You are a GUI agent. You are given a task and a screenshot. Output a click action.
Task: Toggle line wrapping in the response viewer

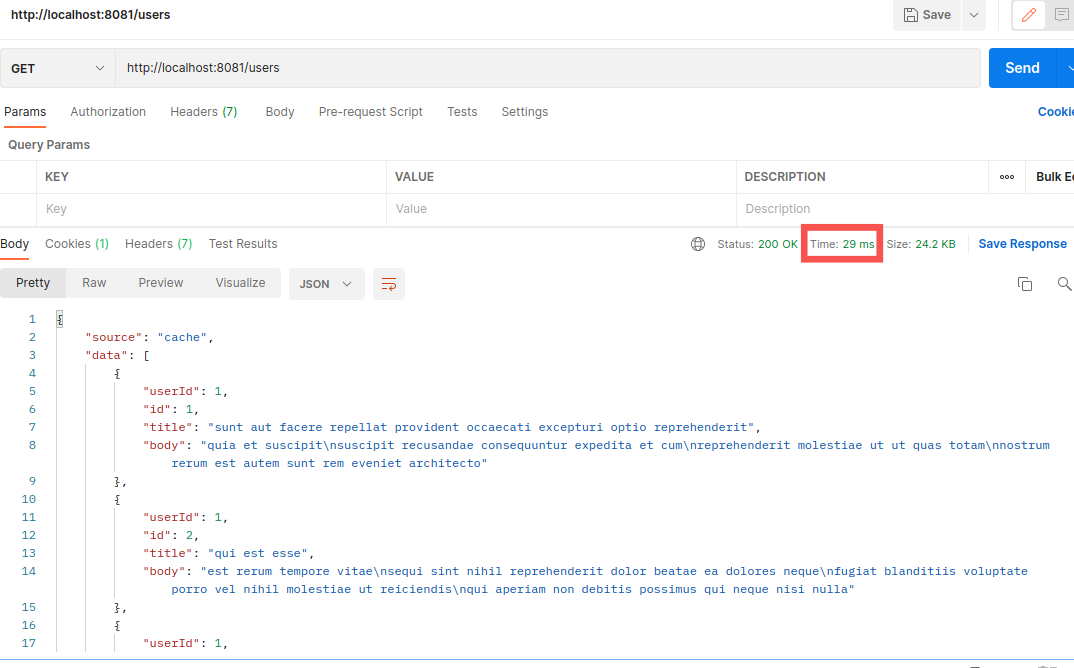point(388,283)
